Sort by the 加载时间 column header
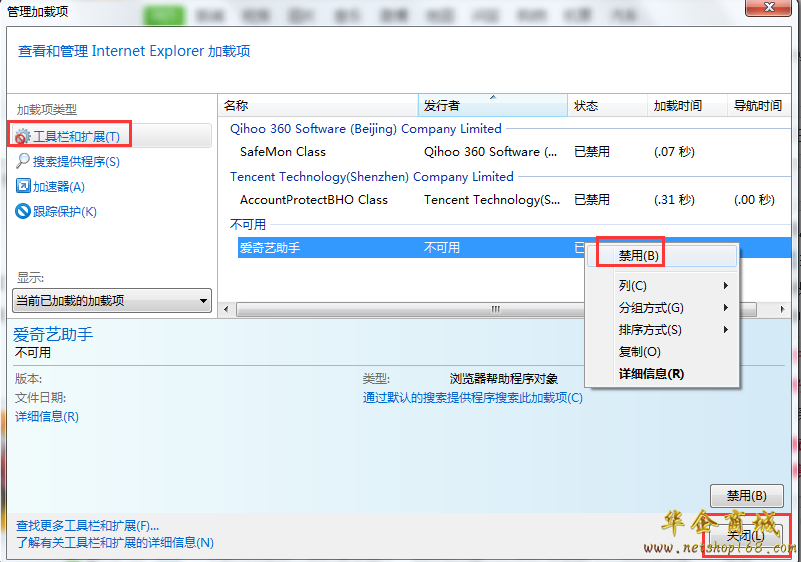The image size is (801, 562). tap(687, 106)
